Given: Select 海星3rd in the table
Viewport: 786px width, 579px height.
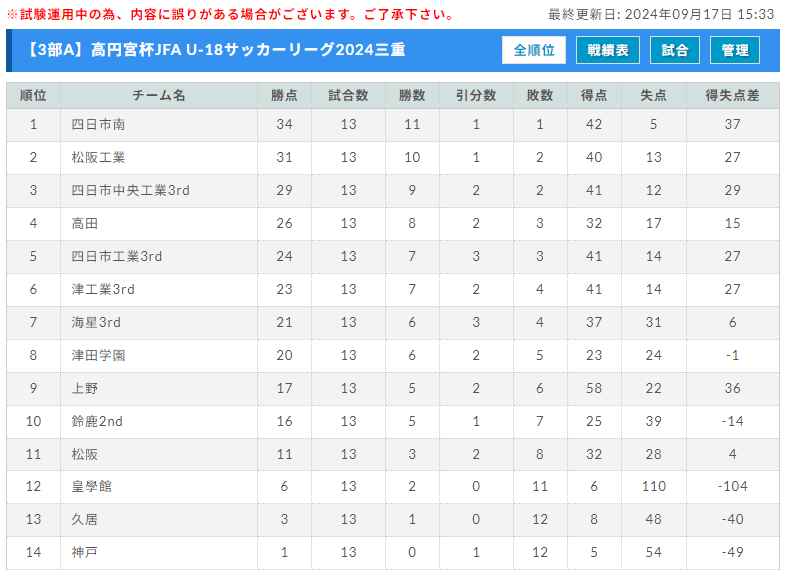Looking at the screenshot, I should (96, 322).
